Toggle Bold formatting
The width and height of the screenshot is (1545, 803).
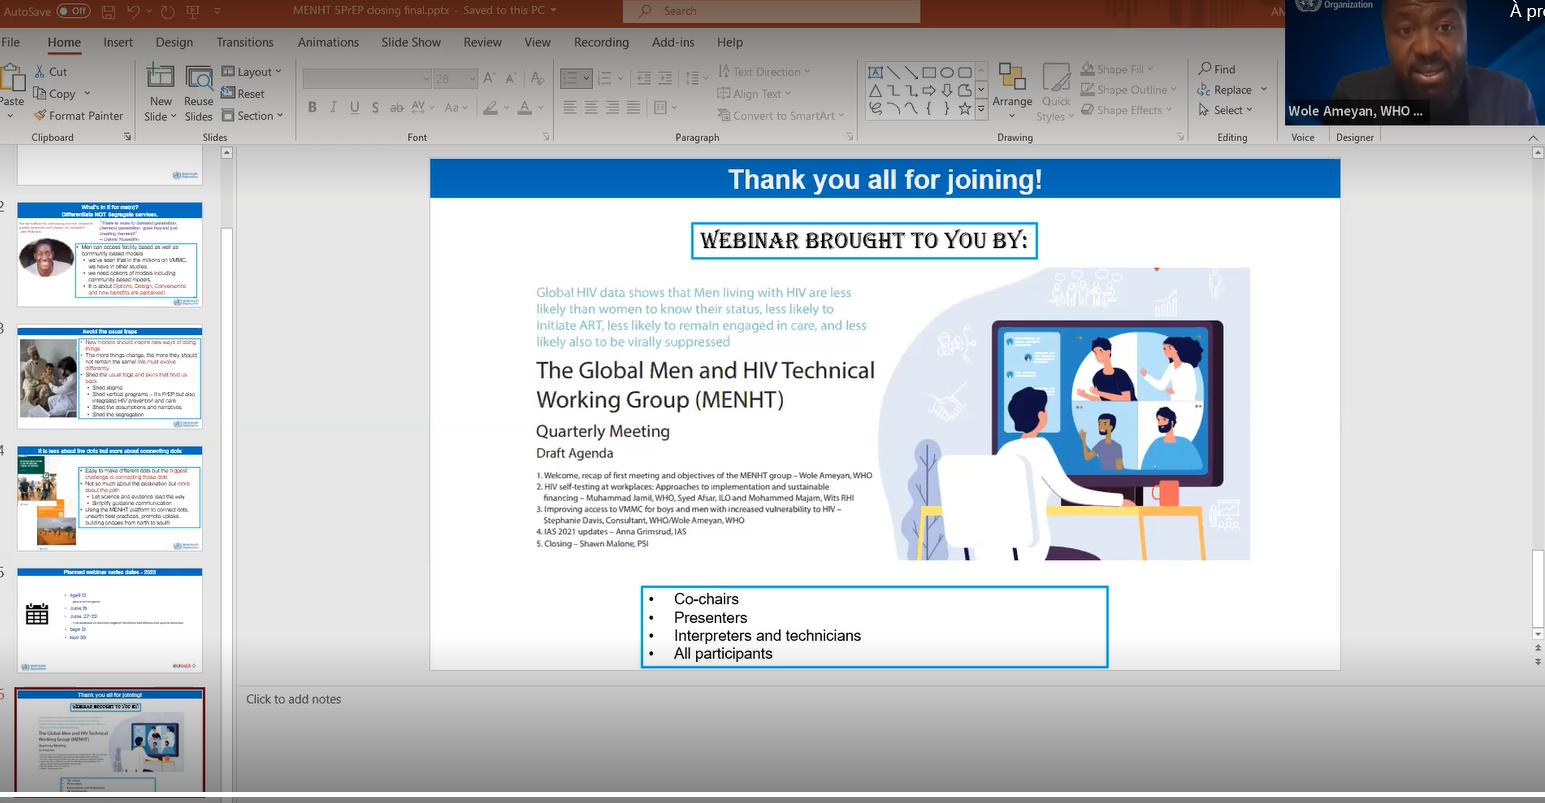pos(312,106)
